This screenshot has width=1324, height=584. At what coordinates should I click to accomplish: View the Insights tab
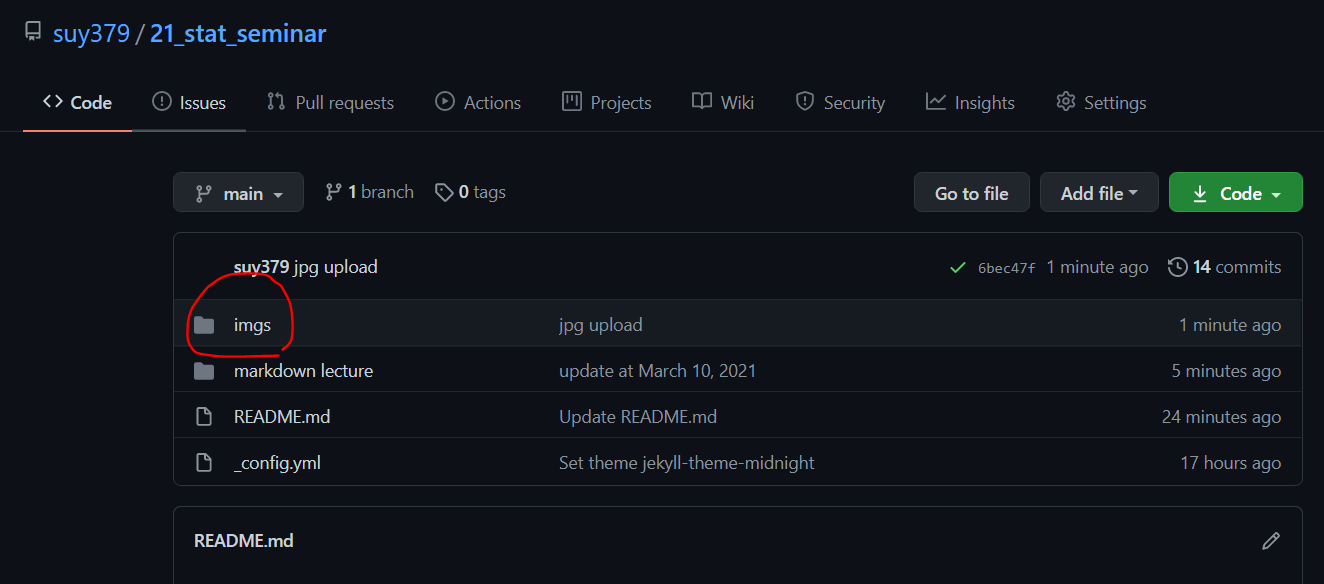tap(970, 102)
